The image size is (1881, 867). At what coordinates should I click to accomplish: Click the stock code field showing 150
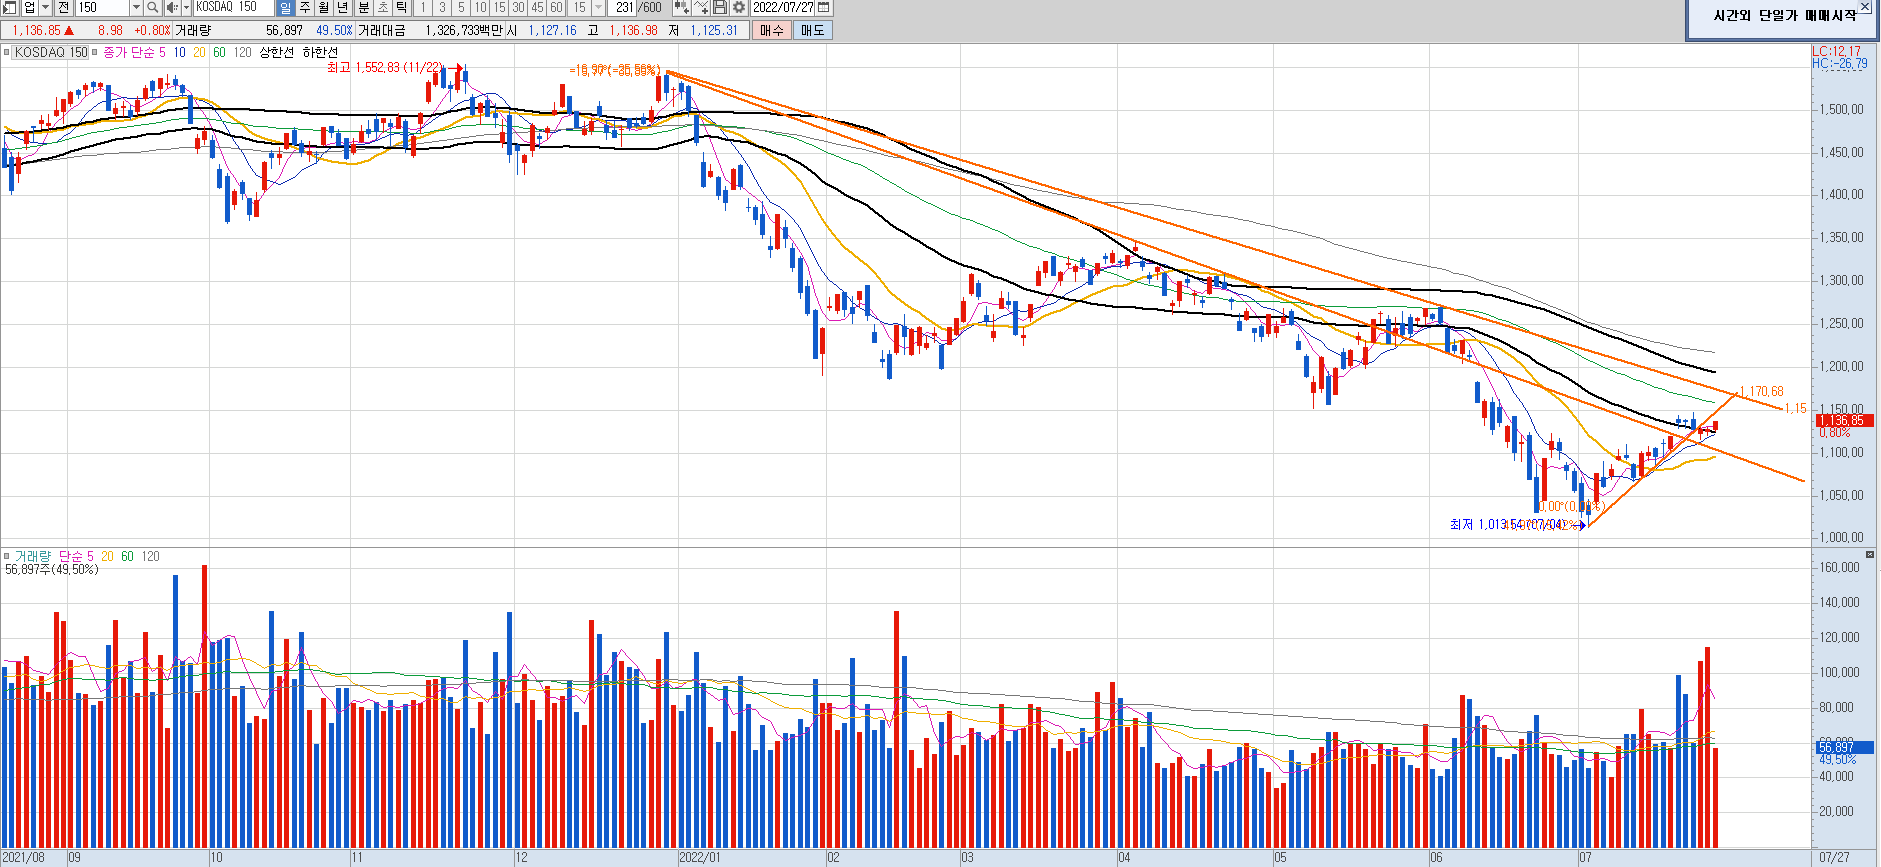(x=102, y=7)
